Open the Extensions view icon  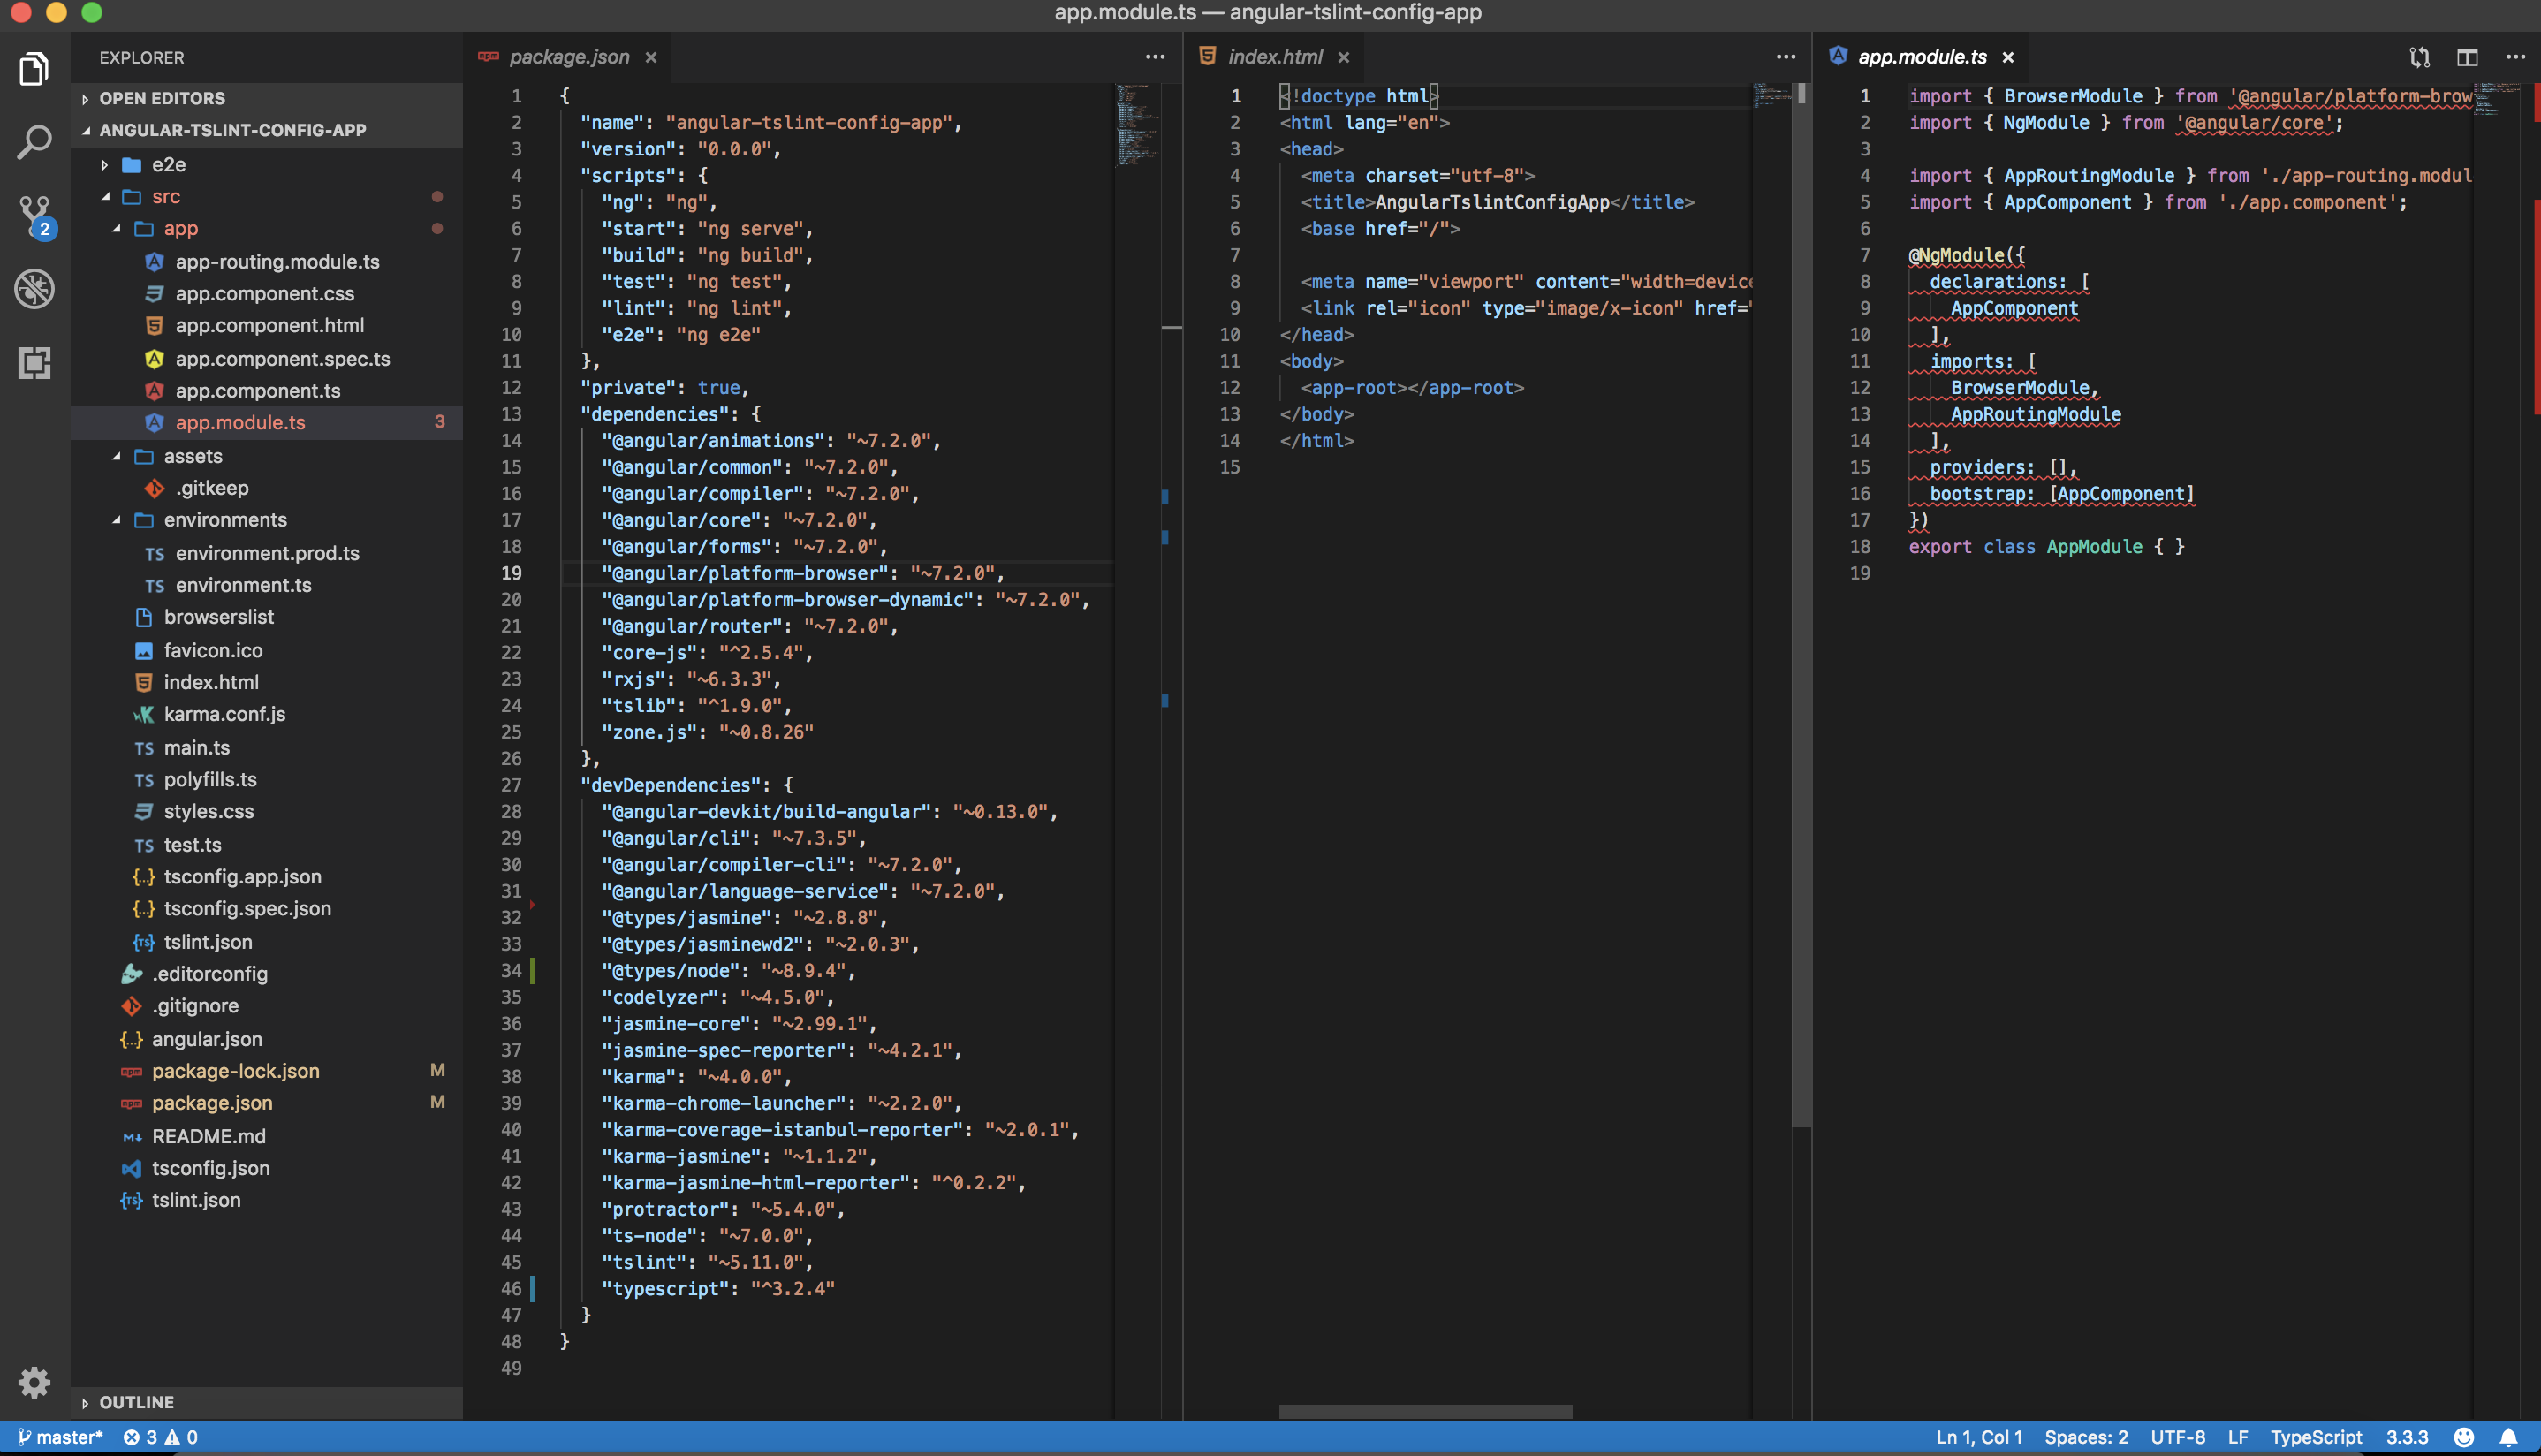(x=34, y=362)
